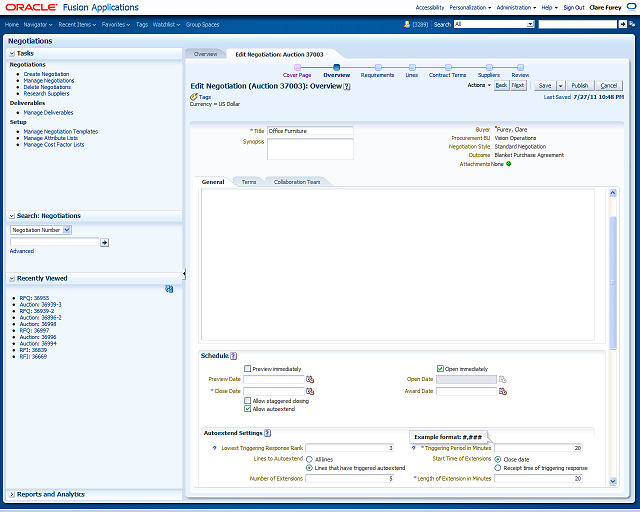Click the Publish button
640x512 pixels.
pos(580,86)
